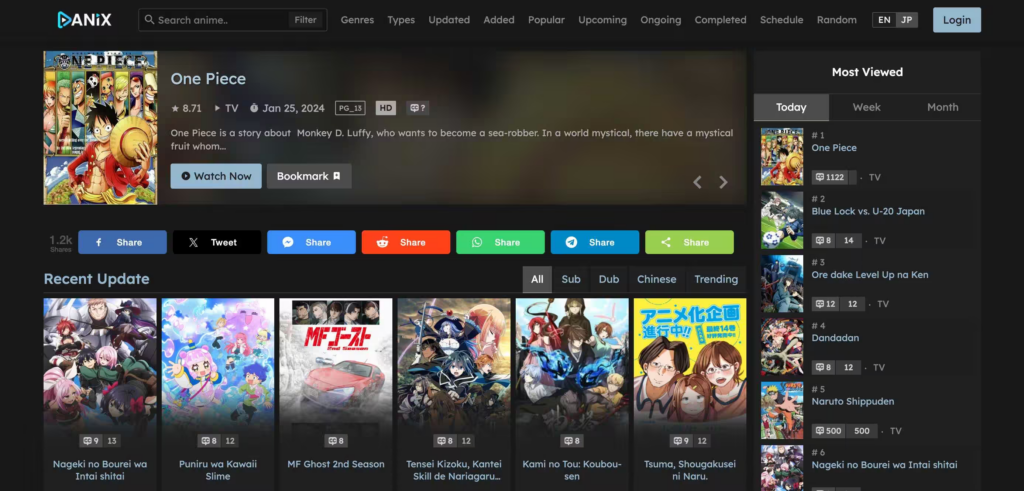Share on Reddit
This screenshot has height=491, width=1024.
pos(406,242)
